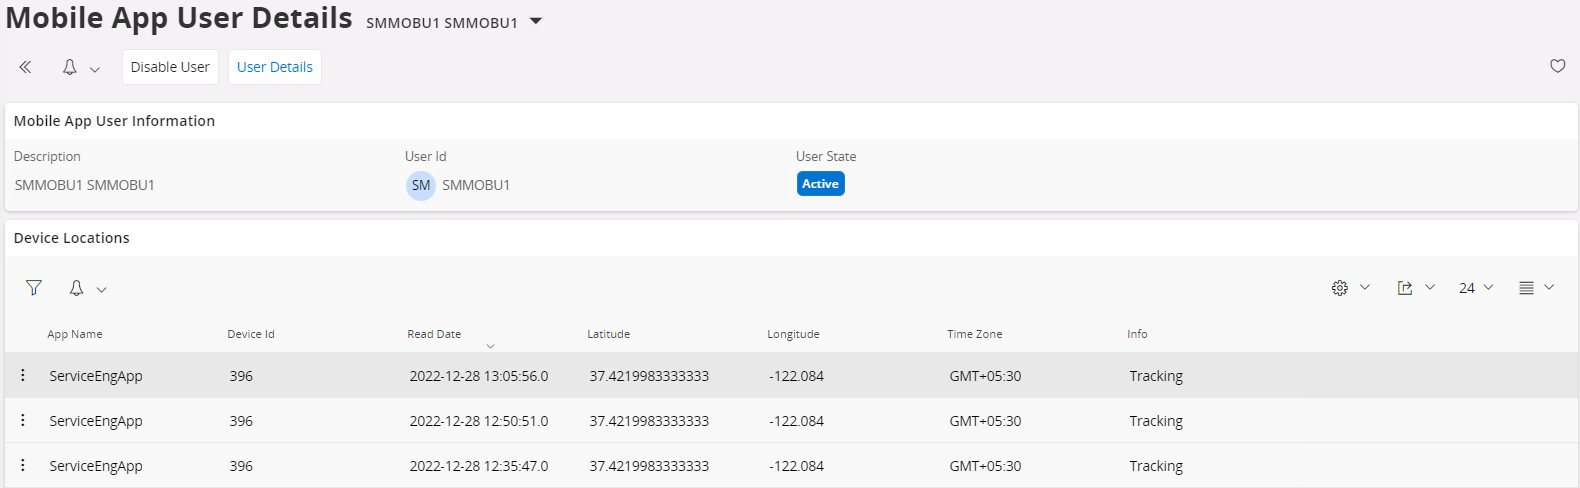
Task: Expand the 24 page size dropdown
Action: point(1475,288)
